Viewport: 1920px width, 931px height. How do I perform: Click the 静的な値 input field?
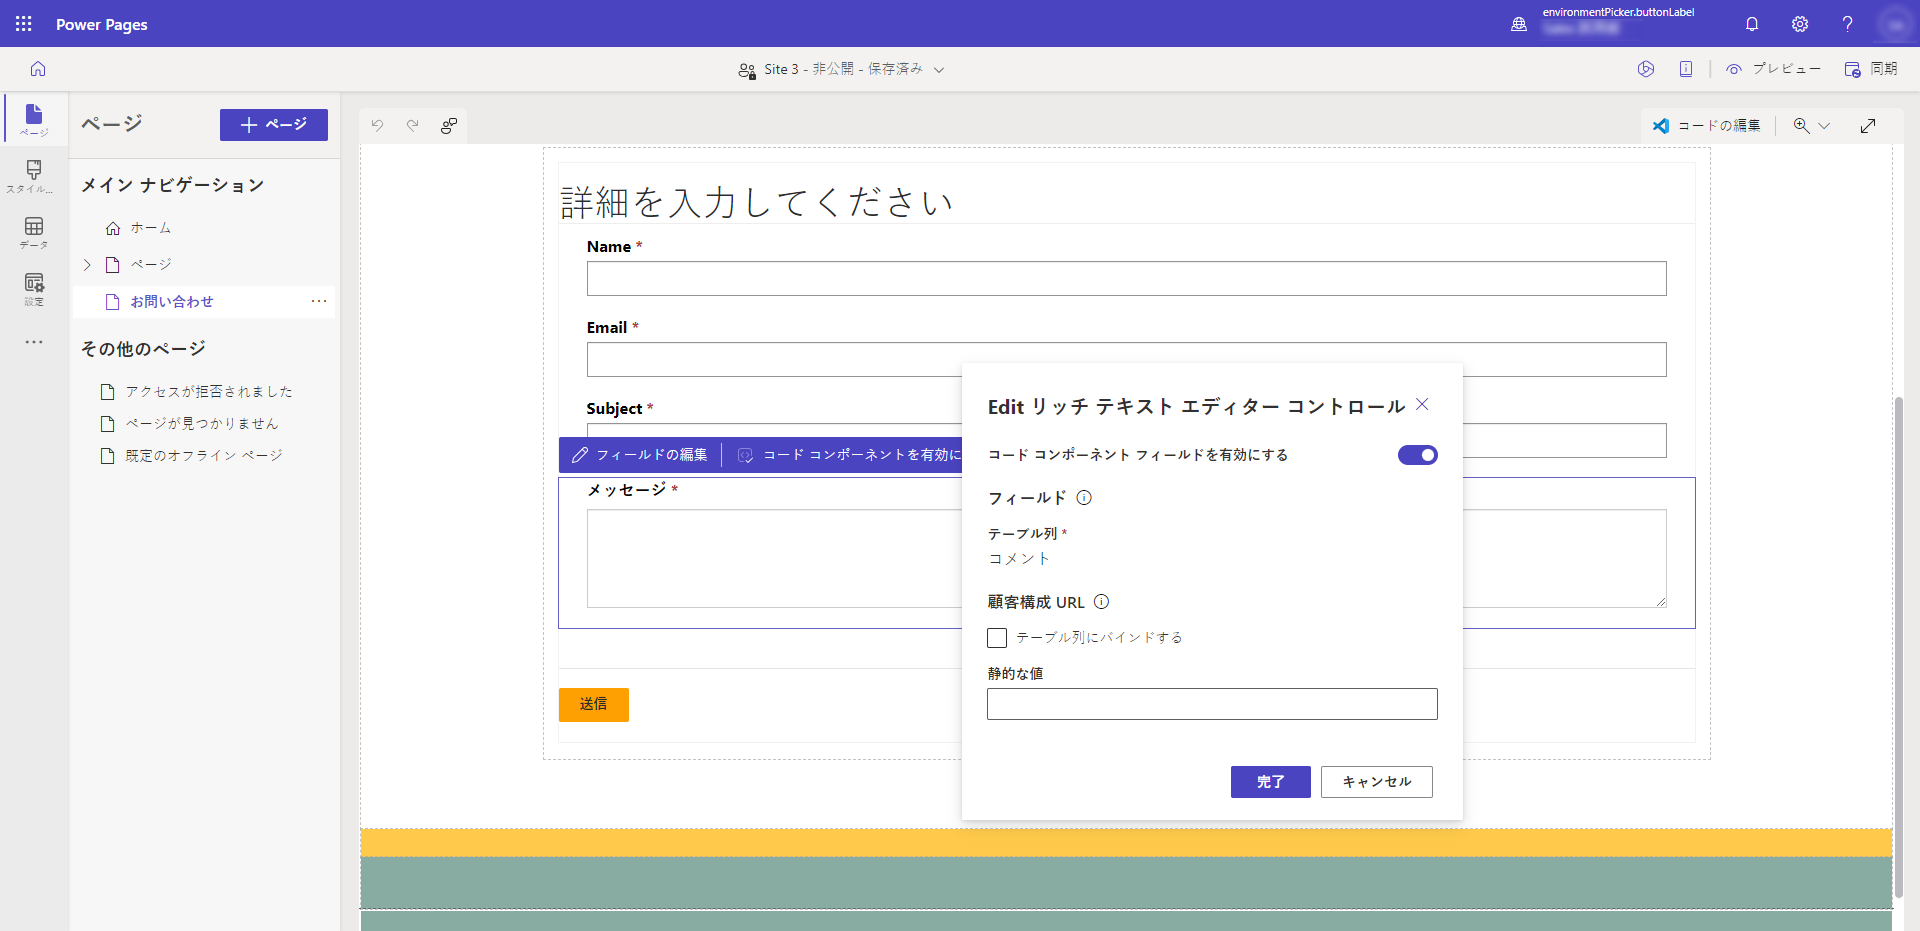(1212, 704)
